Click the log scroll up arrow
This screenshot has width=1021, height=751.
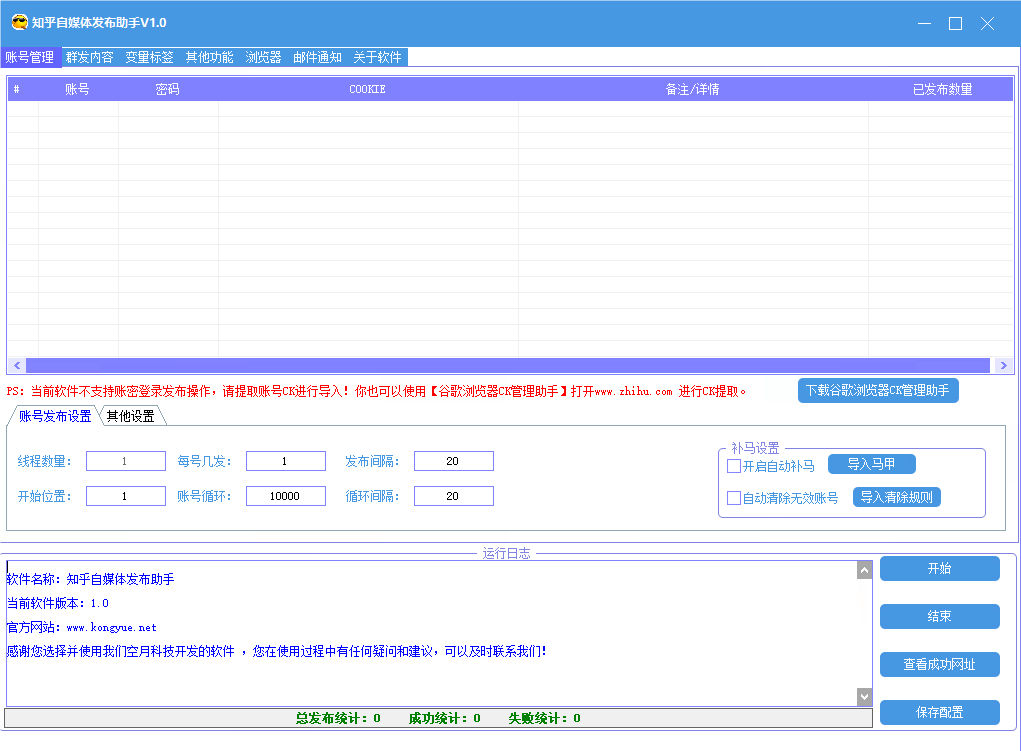pyautogui.click(x=864, y=571)
